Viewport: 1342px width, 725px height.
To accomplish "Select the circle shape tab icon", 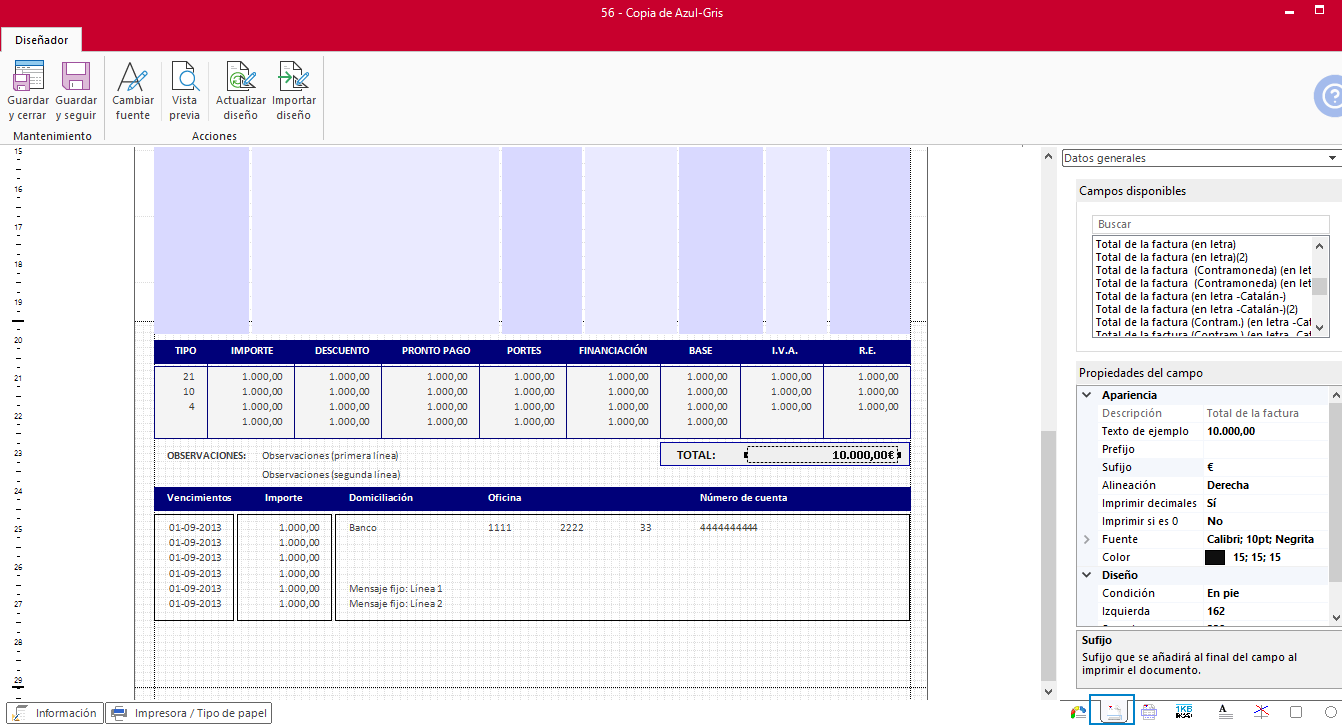I will coord(1333,712).
